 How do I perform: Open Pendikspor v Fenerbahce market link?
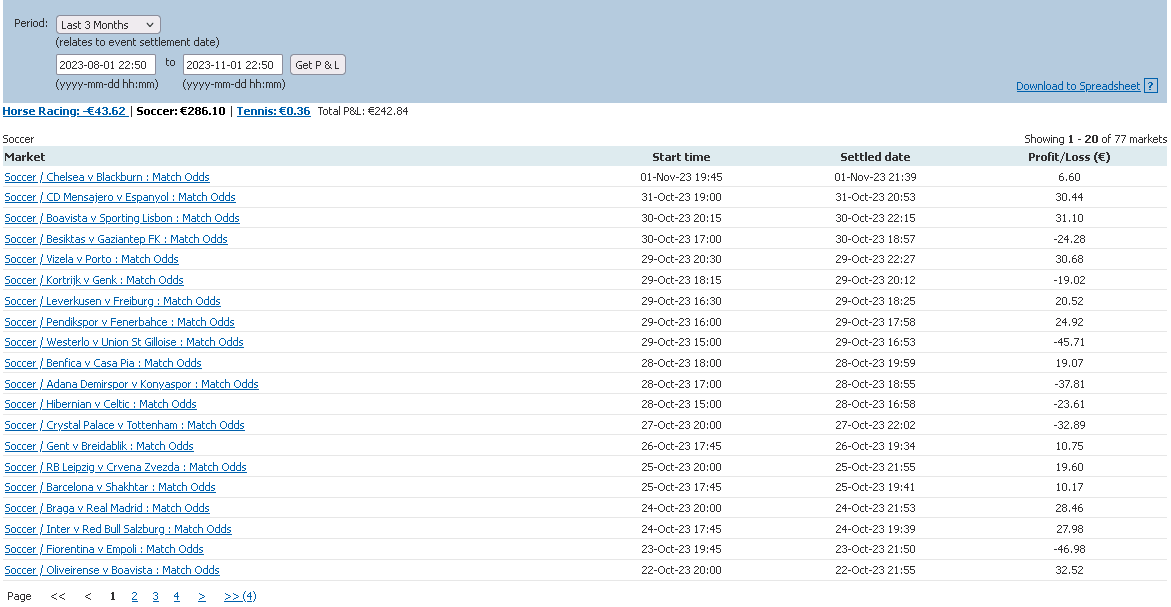coord(119,322)
